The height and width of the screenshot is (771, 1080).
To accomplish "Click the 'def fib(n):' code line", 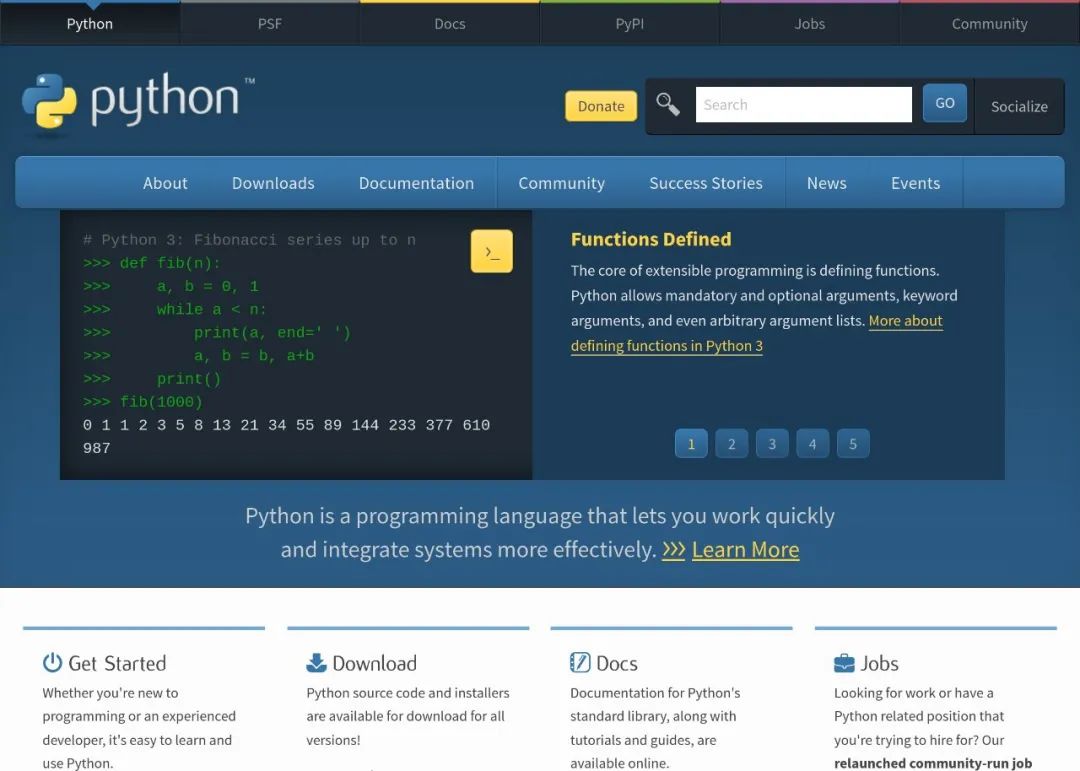I will click(x=152, y=263).
